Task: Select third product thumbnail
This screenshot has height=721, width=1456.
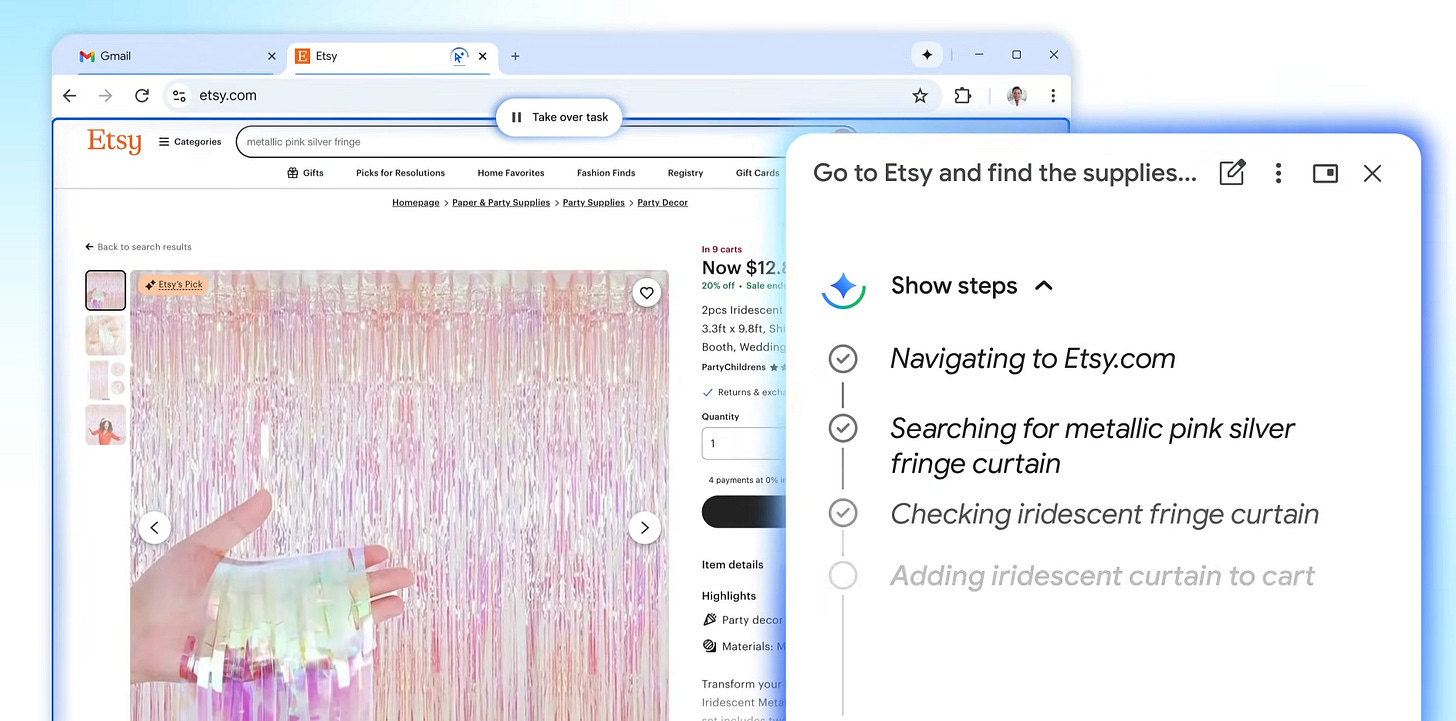Action: click(106, 380)
